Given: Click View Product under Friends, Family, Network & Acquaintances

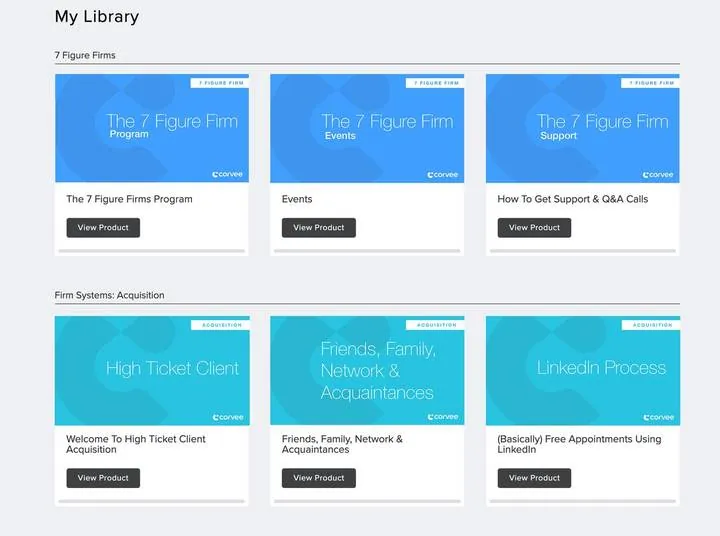Looking at the screenshot, I should [319, 478].
